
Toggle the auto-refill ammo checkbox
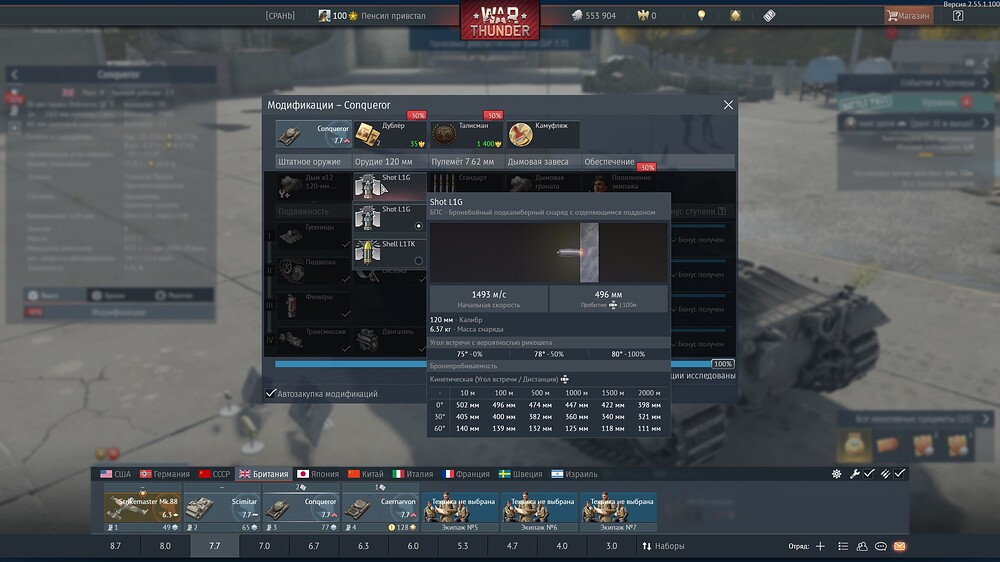(x=899, y=474)
